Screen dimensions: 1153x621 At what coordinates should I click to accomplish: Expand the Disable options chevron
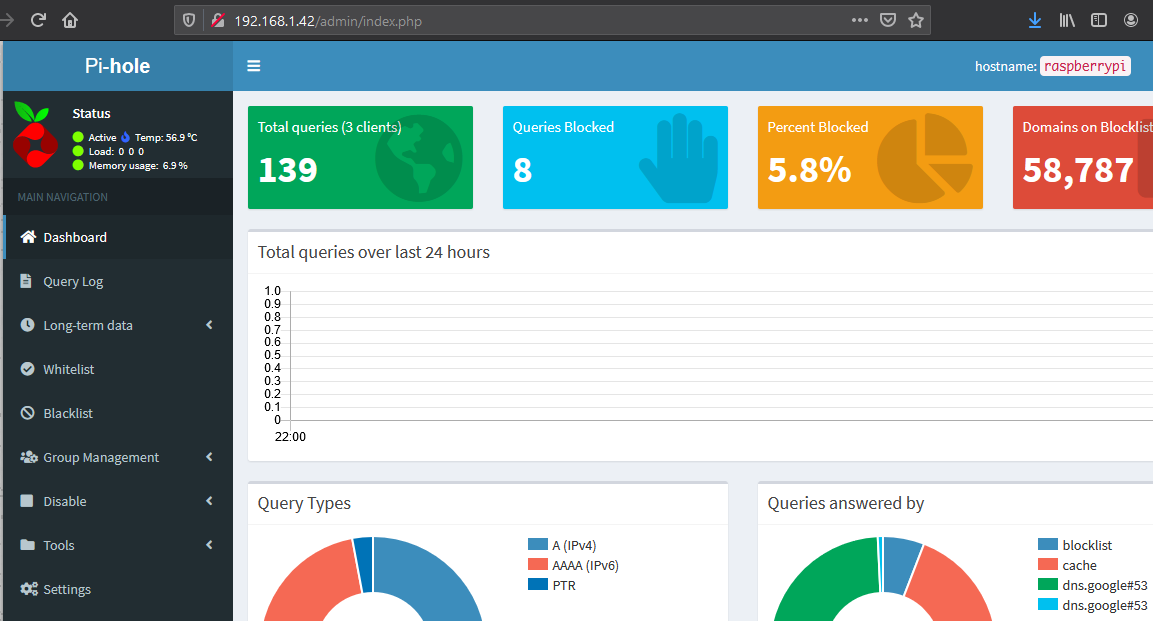pos(209,501)
